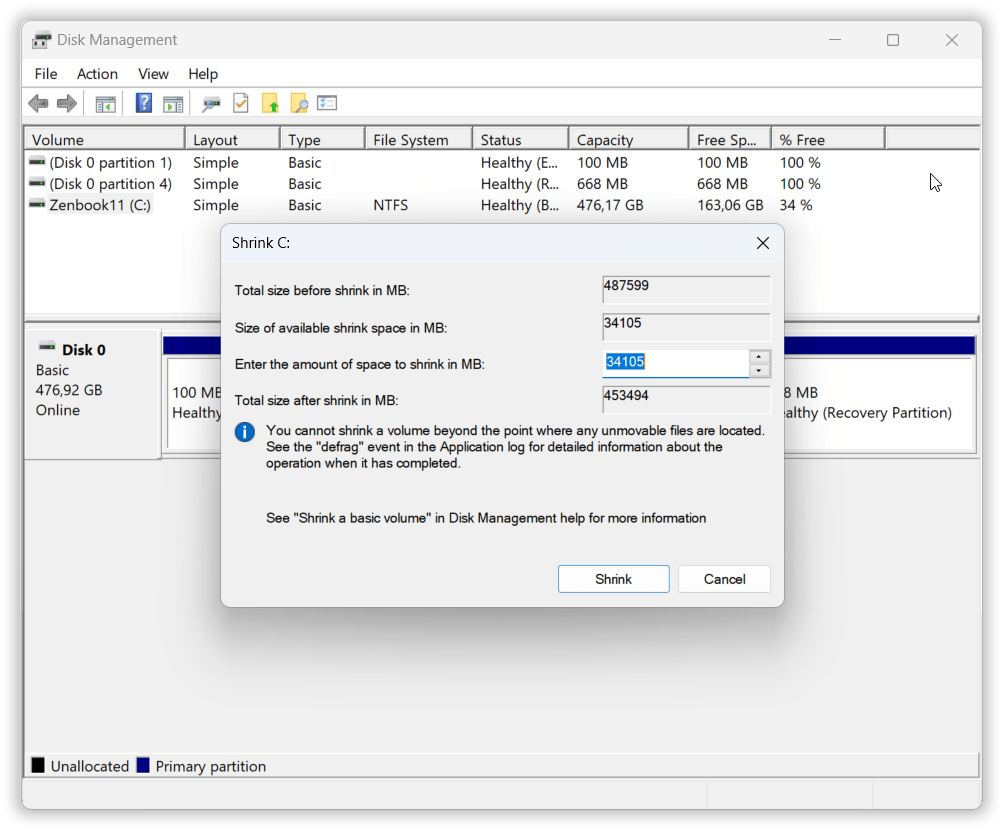1003x830 pixels.
Task: Click the yellow page with magnifier icon
Action: [298, 103]
